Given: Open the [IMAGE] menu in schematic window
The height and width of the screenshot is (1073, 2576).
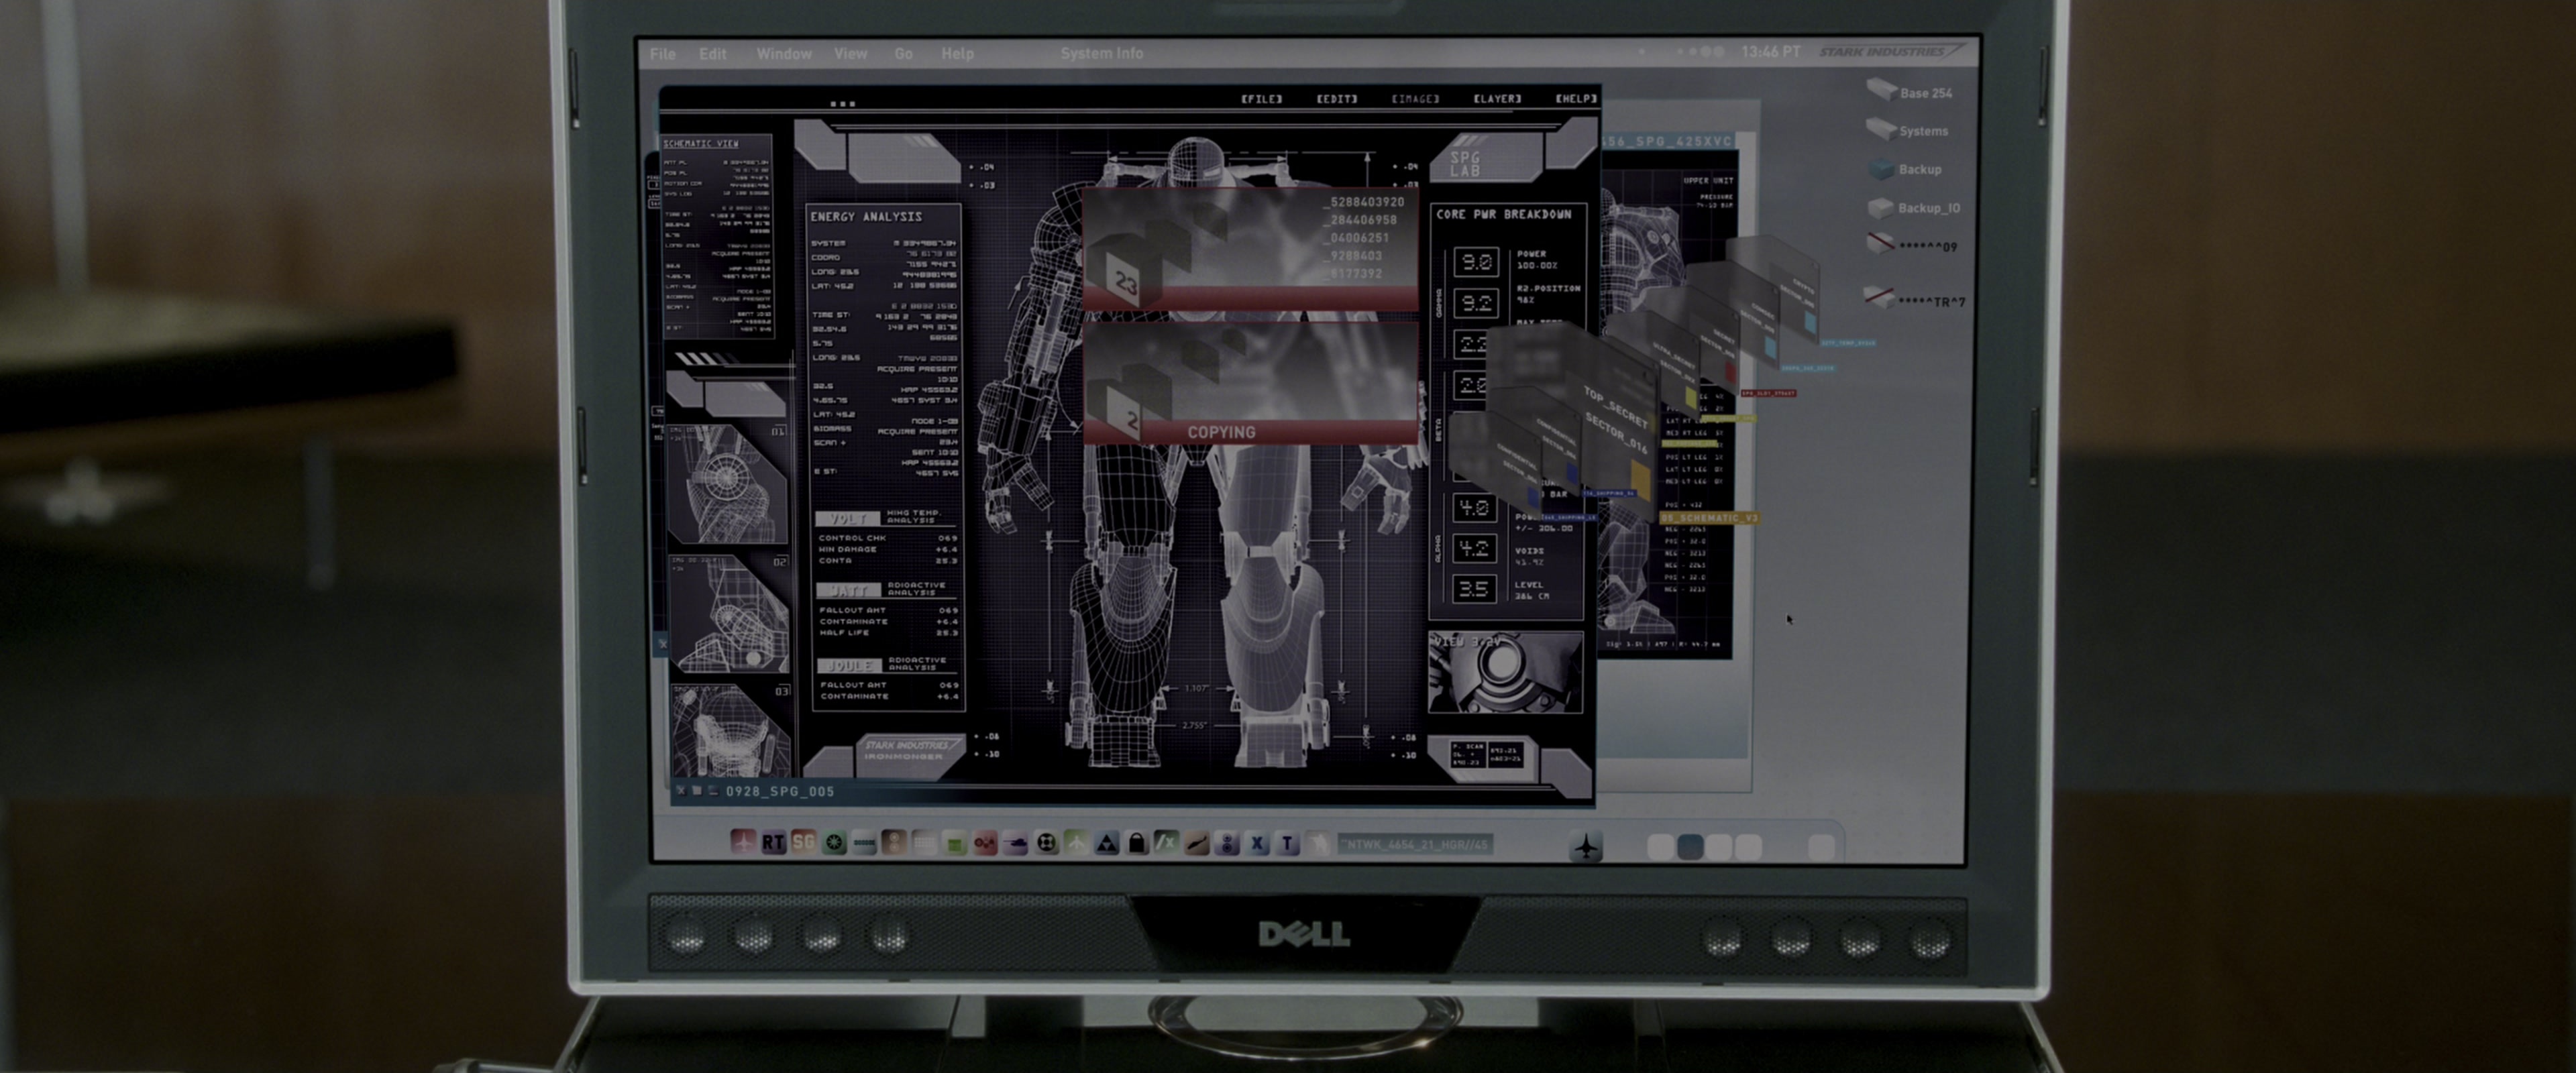Looking at the screenshot, I should [x=1416, y=99].
